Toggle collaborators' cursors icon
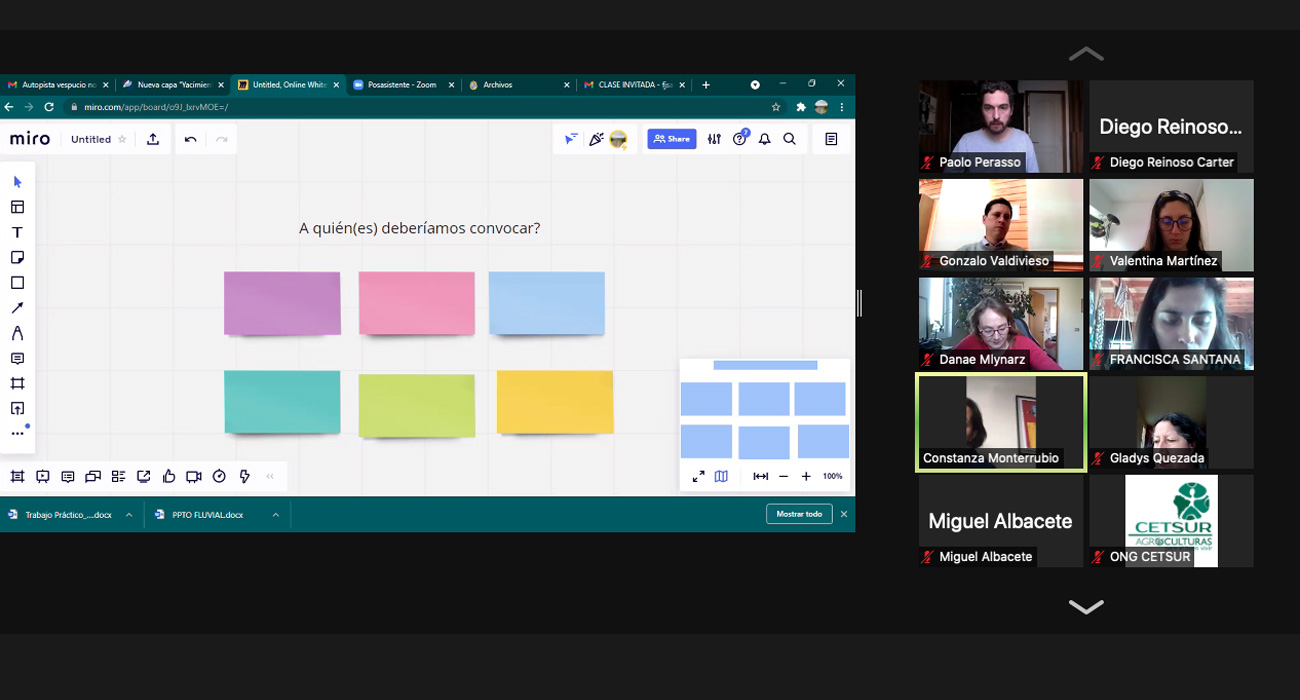1300x700 pixels. pyautogui.click(x=571, y=139)
